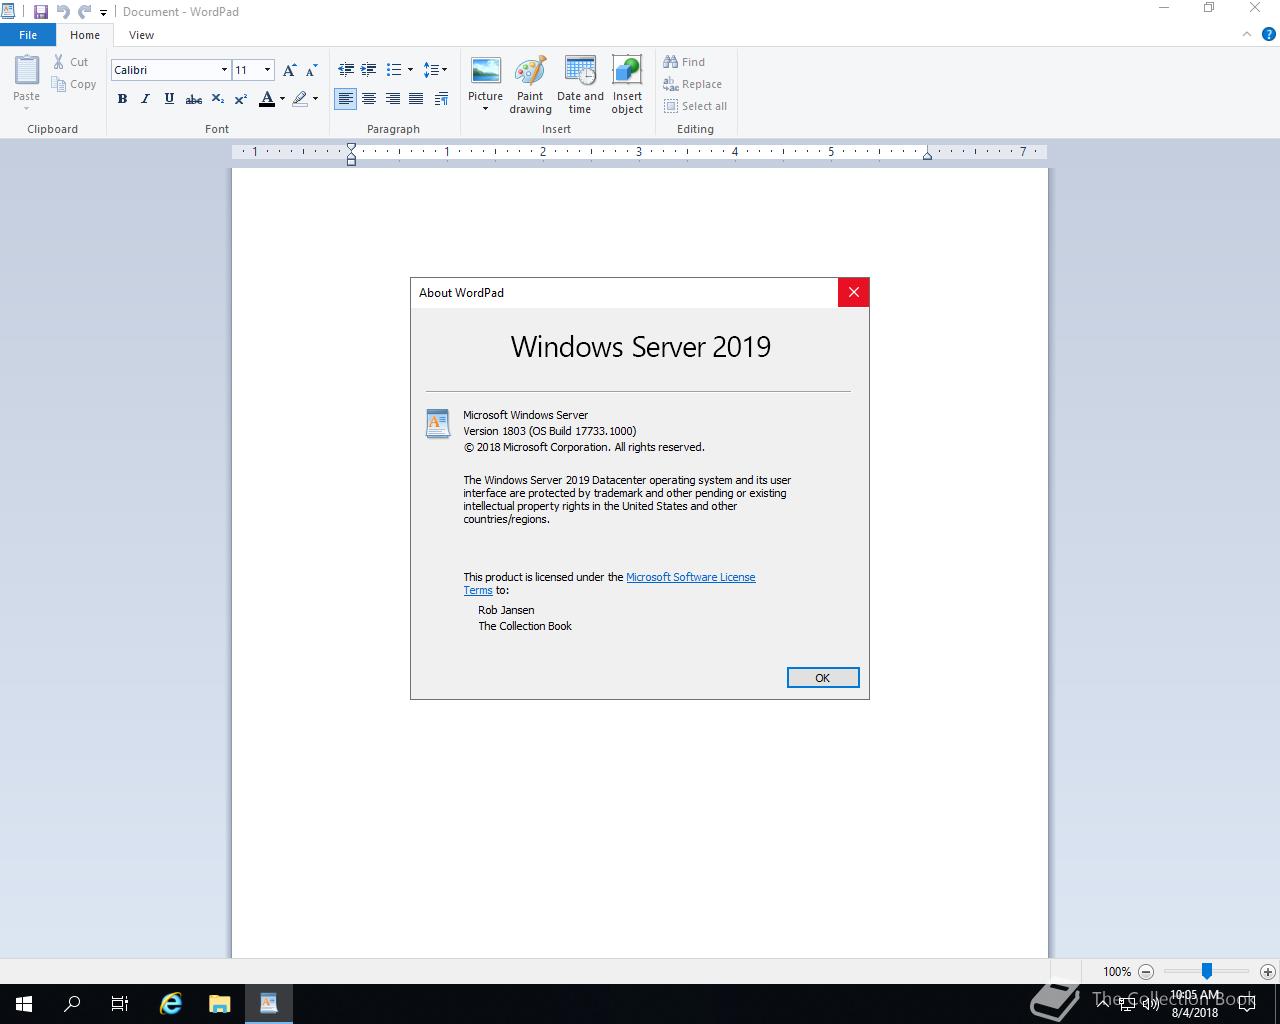This screenshot has height=1024, width=1280.
Task: Click the WordPad document icon in dialog
Action: tap(438, 424)
